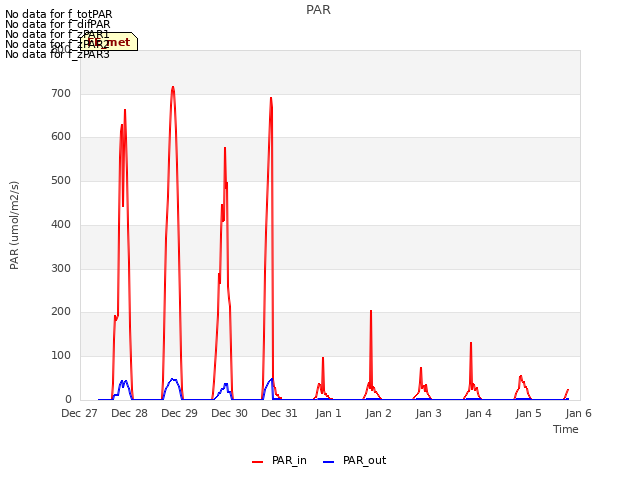Click the Jan 6 x-axis tick label
The height and width of the screenshot is (480, 640).
(x=578, y=413)
